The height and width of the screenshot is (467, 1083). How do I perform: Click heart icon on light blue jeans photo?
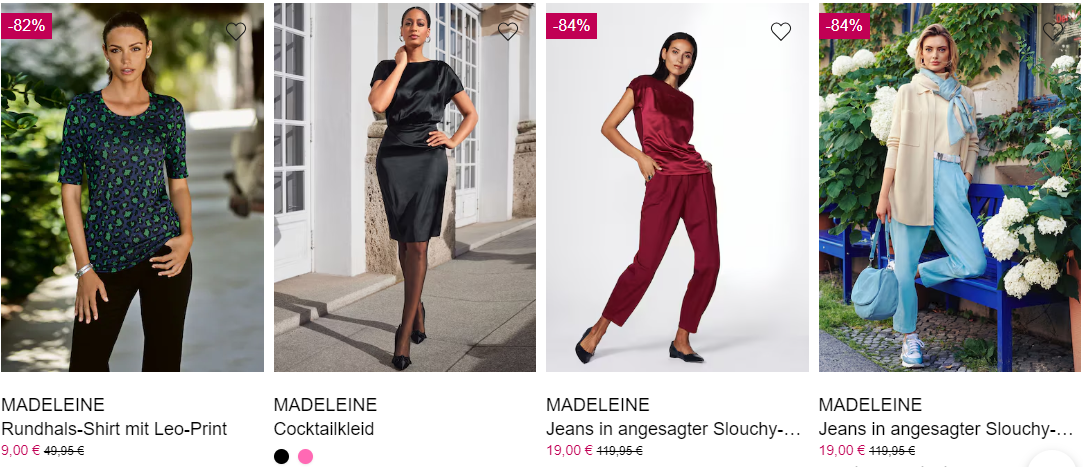coord(1053,31)
